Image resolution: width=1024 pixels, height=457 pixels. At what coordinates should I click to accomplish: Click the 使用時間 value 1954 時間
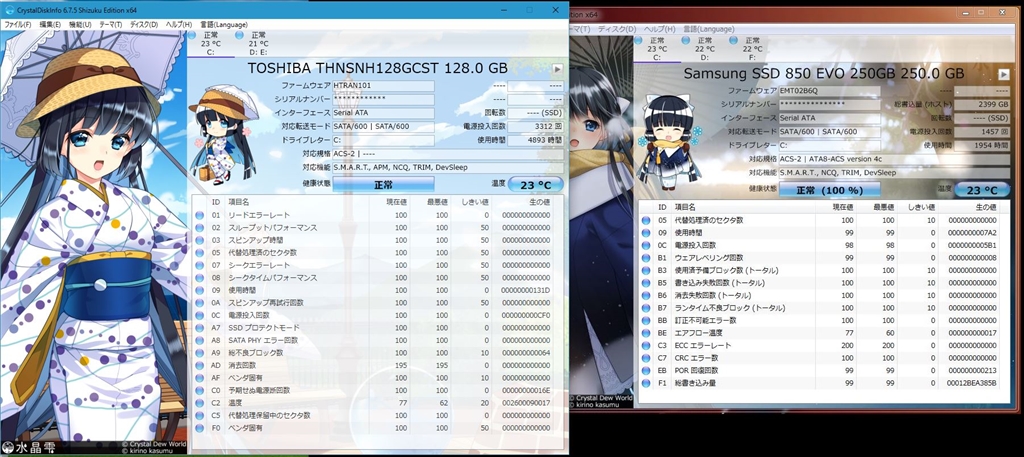982,145
